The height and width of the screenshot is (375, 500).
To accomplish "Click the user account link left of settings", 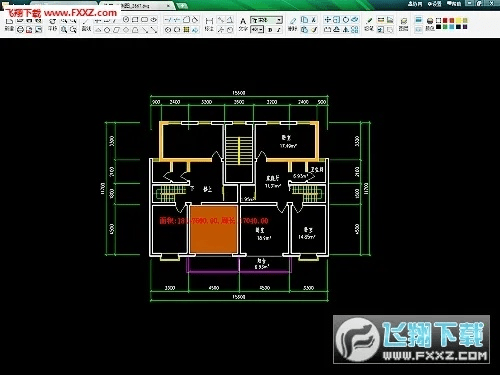I will click(x=415, y=4).
